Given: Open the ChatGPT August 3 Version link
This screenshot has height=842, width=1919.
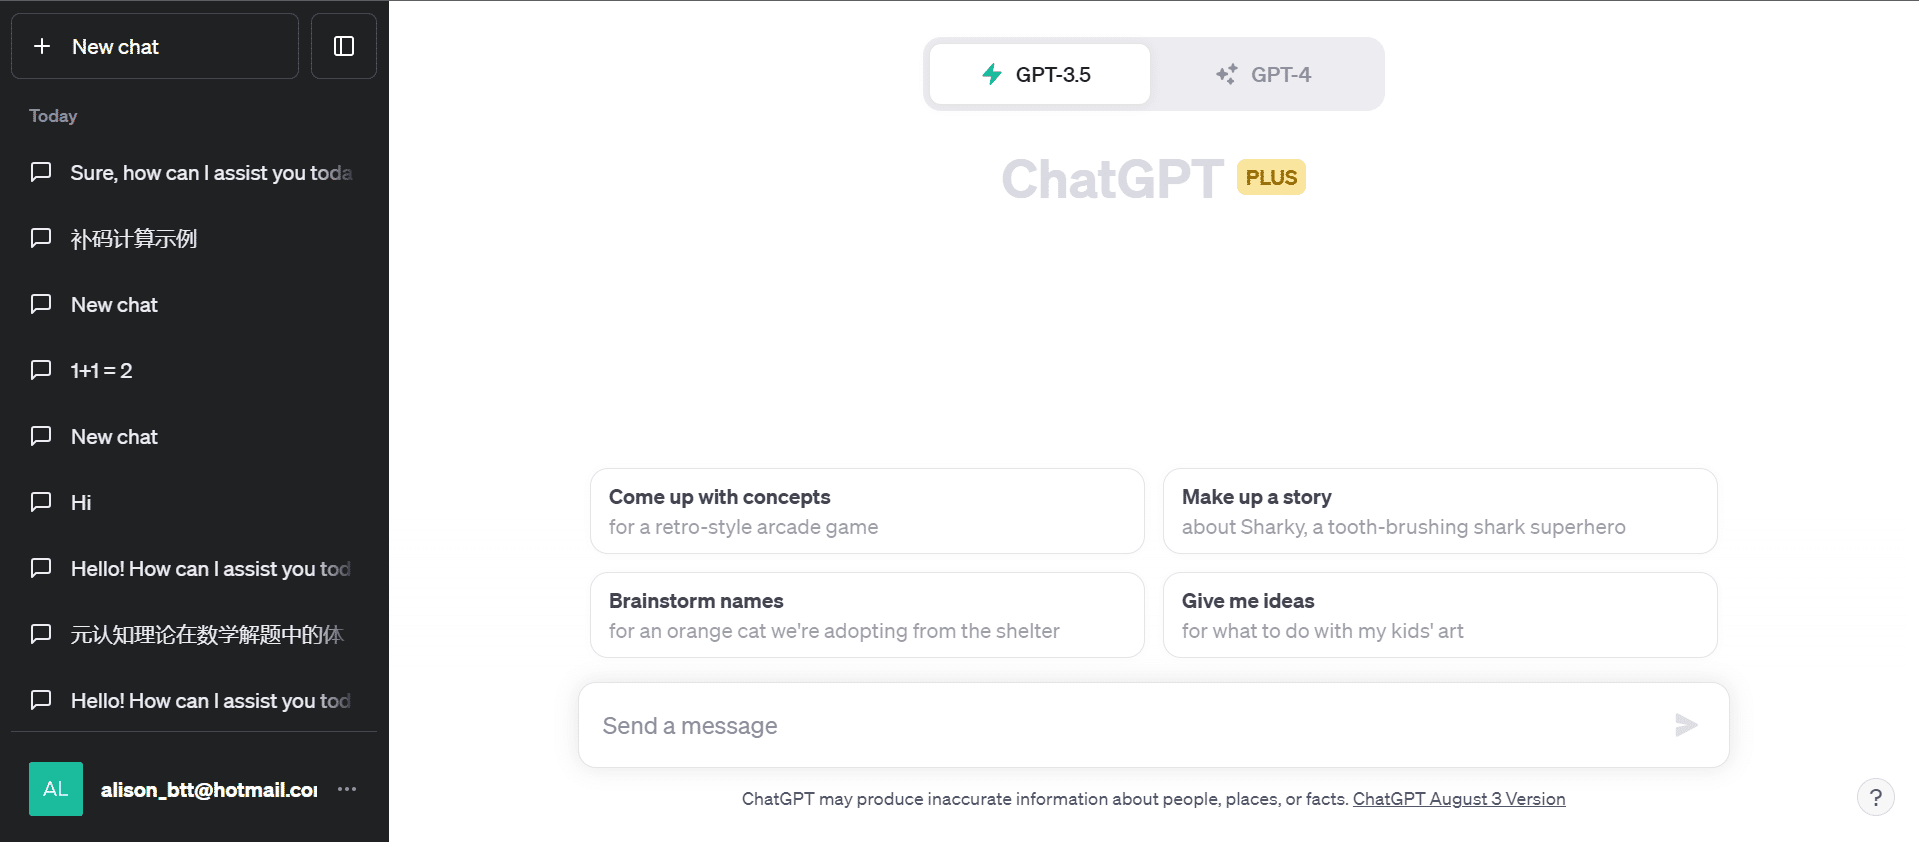Looking at the screenshot, I should tap(1459, 799).
